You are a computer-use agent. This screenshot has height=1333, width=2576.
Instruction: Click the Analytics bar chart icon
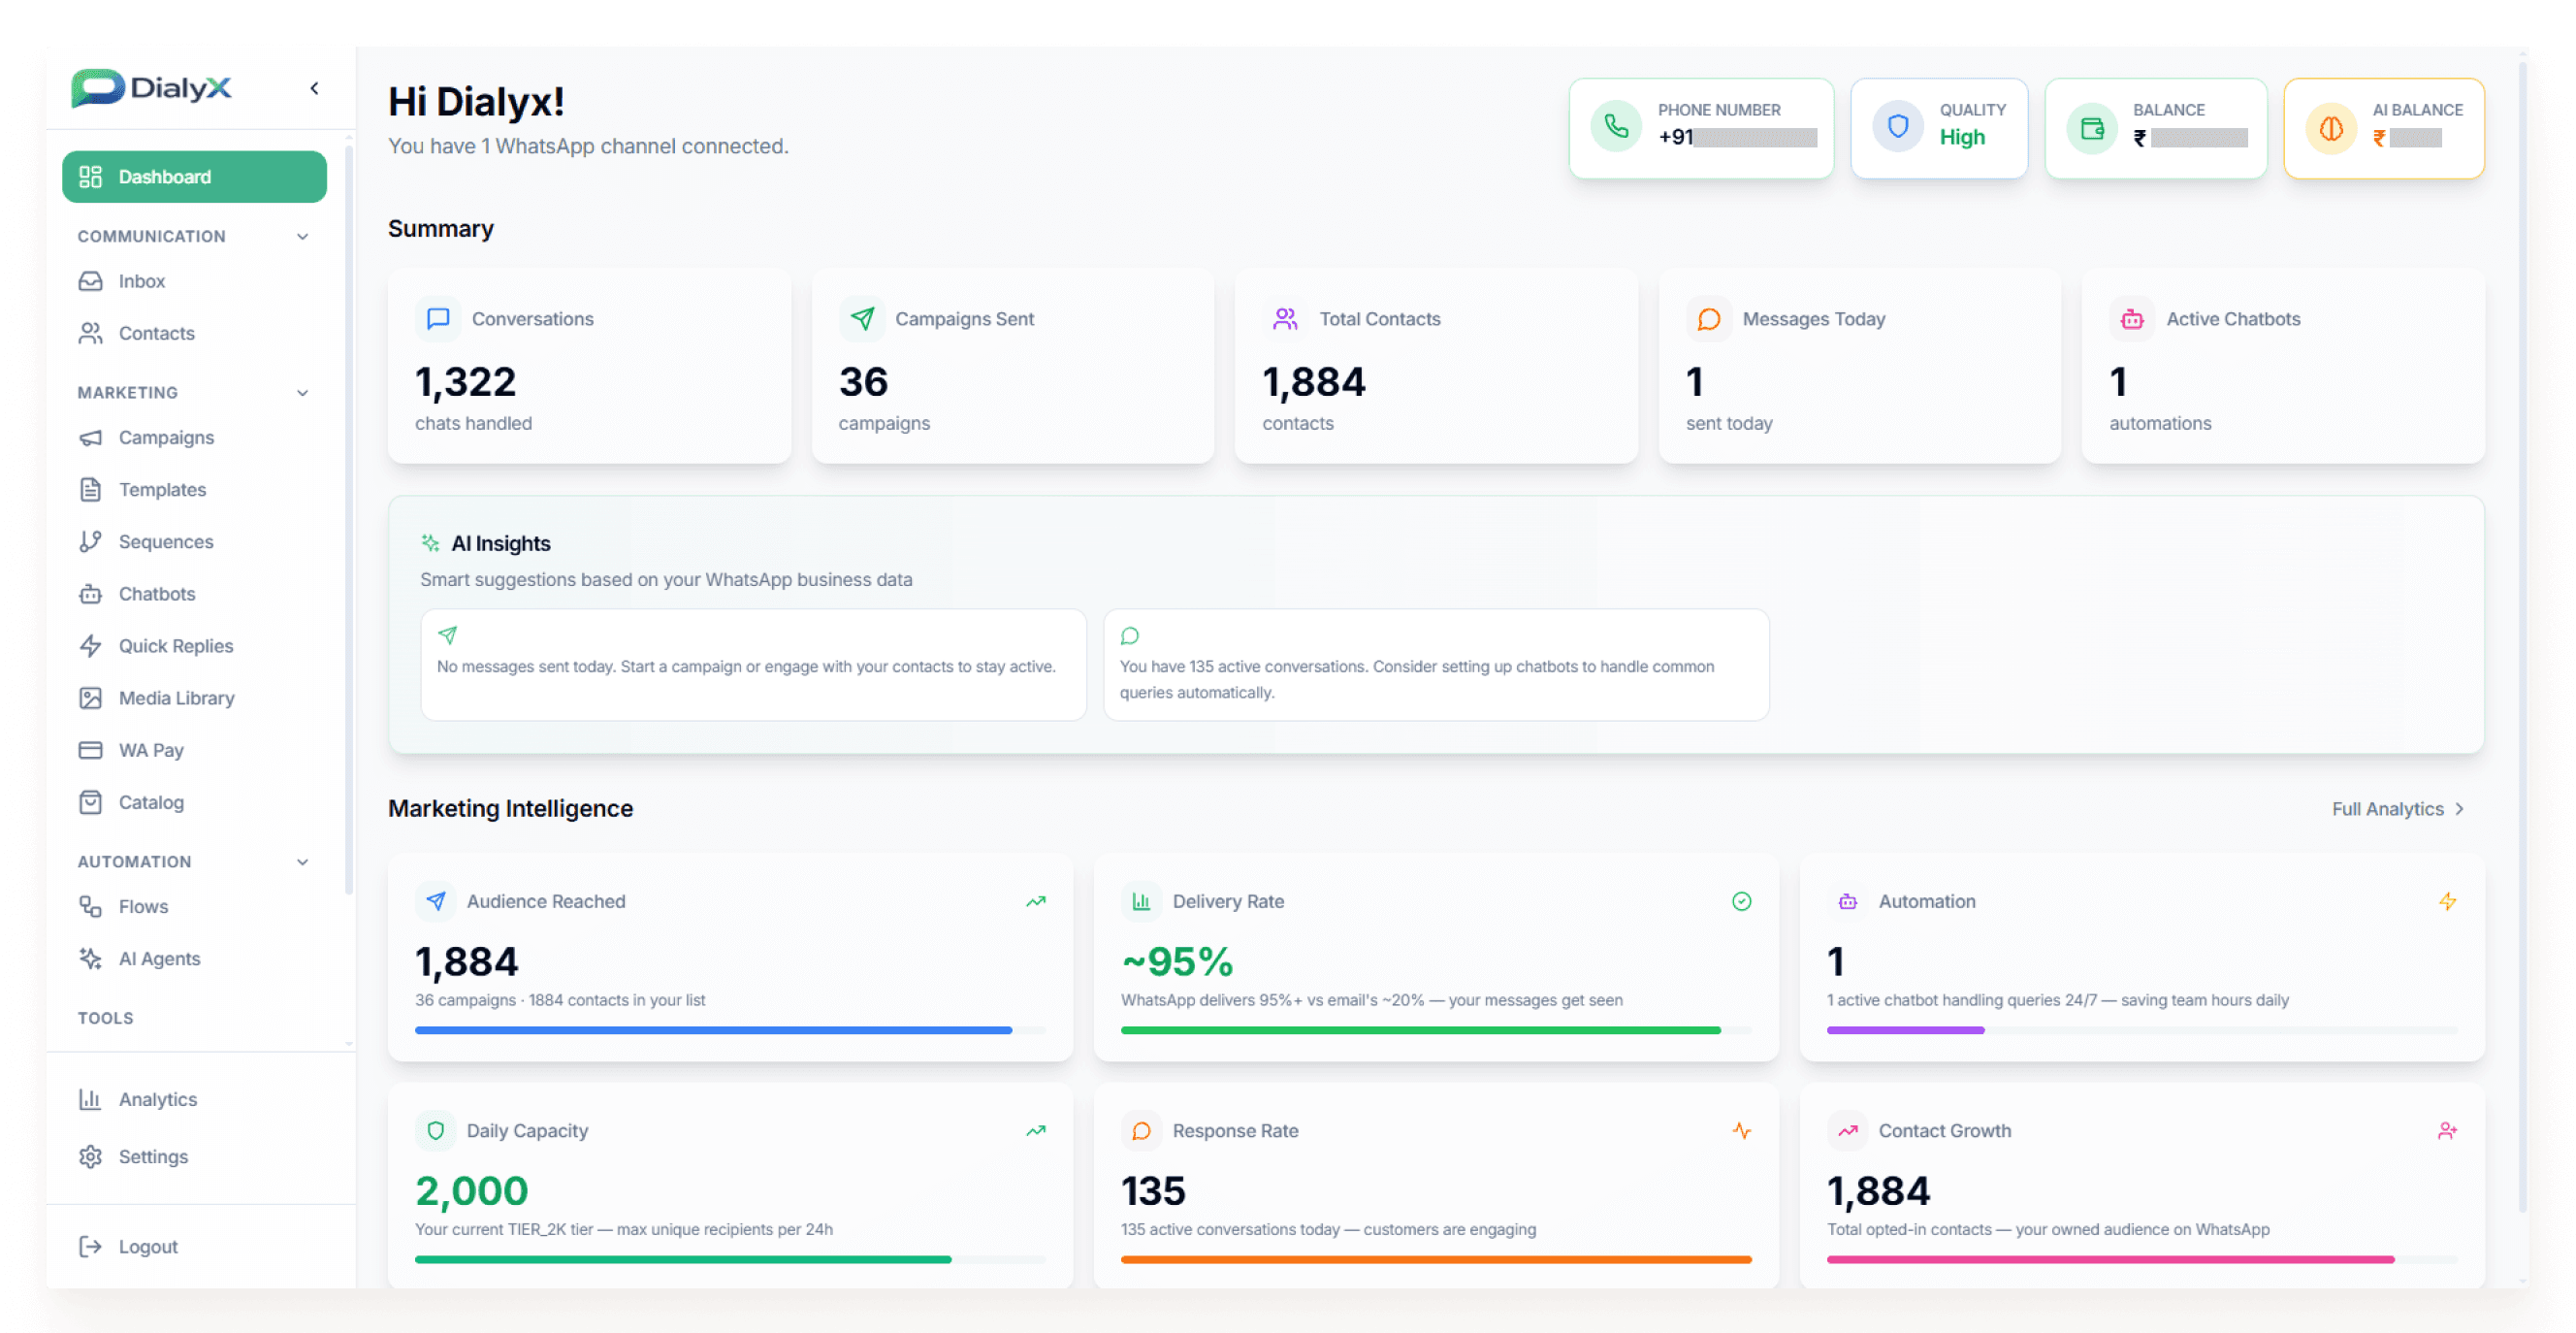click(x=91, y=1099)
